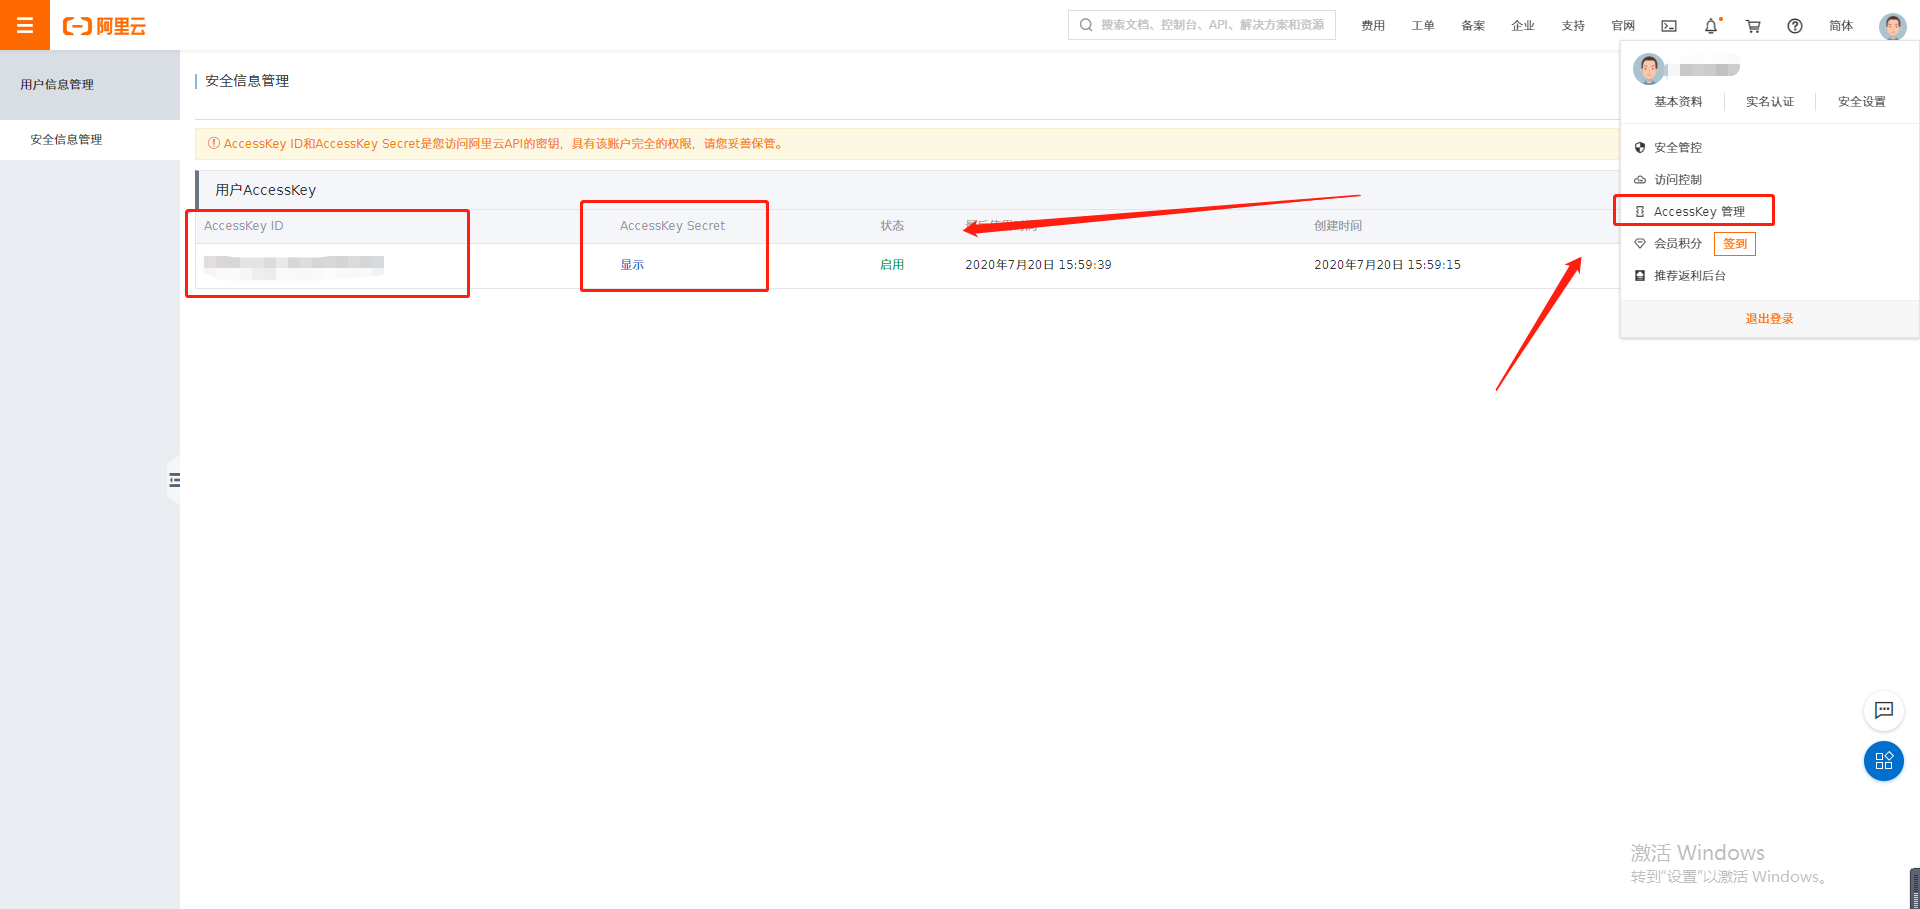Click the 安全信息管理 page title
Image resolution: width=1920 pixels, height=909 pixels.
point(247,81)
